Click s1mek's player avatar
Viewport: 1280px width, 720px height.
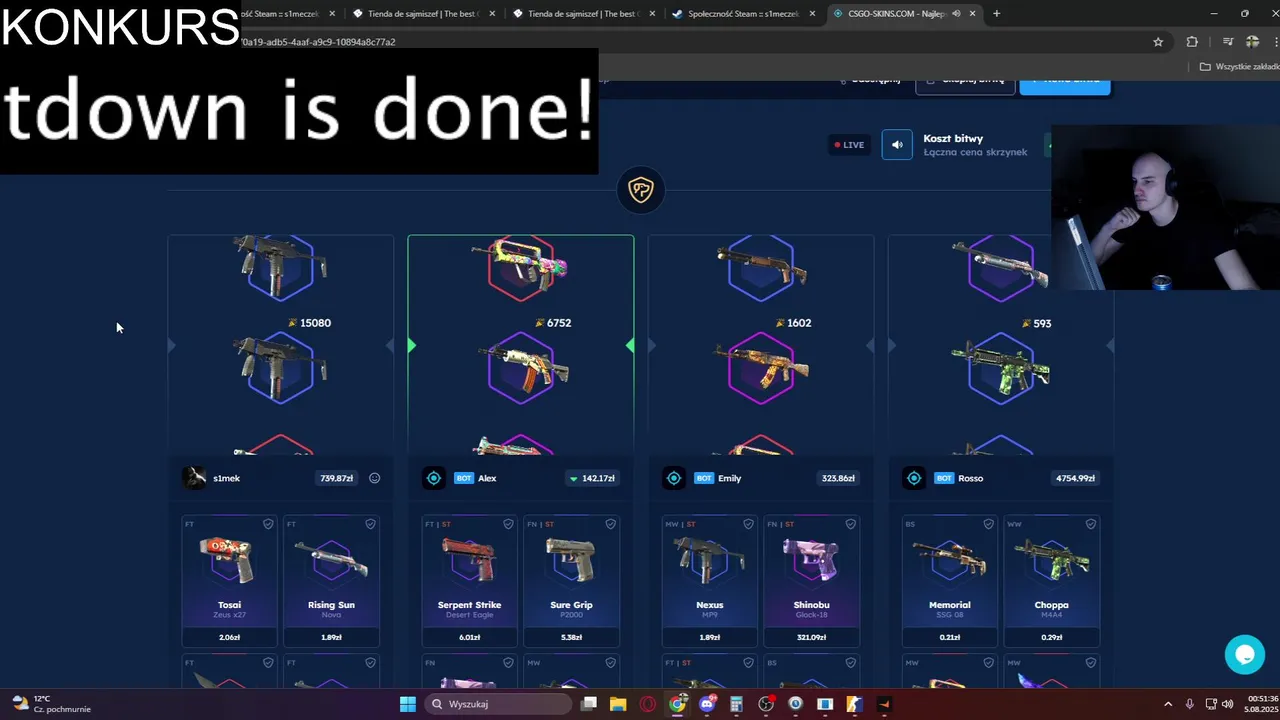tap(195, 478)
